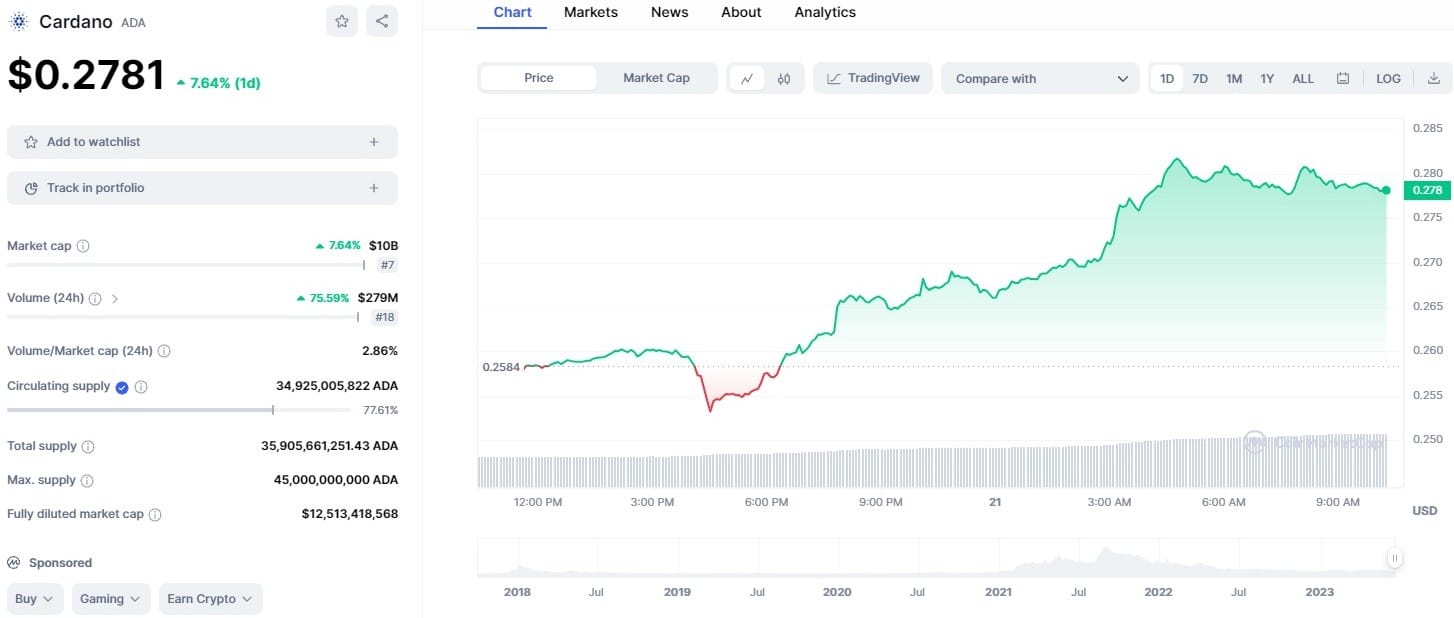This screenshot has height=618, width=1454.
Task: Select the Price chart toggle
Action: 538,78
